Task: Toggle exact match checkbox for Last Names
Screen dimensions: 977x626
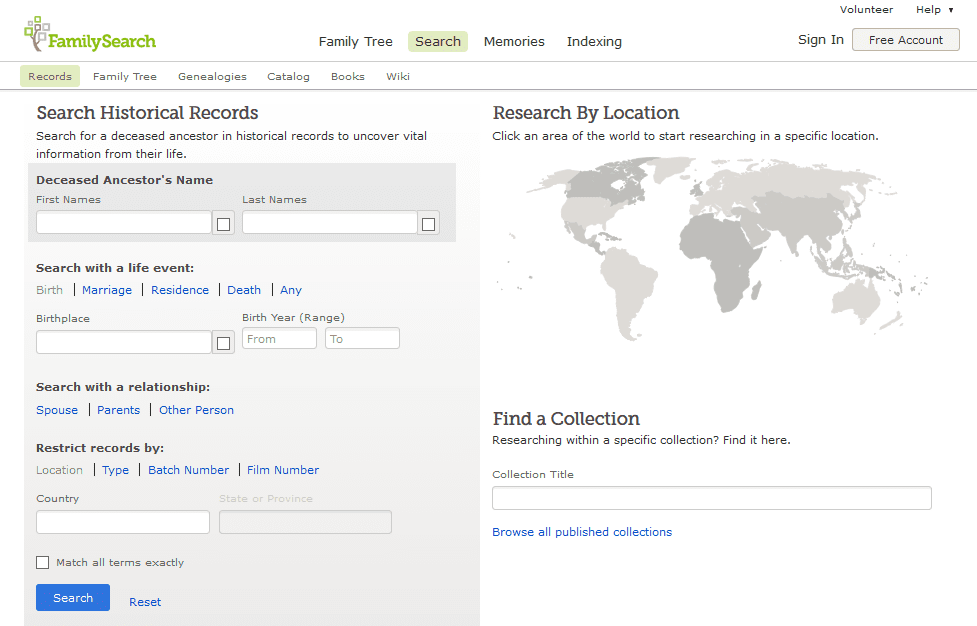Action: (x=428, y=224)
